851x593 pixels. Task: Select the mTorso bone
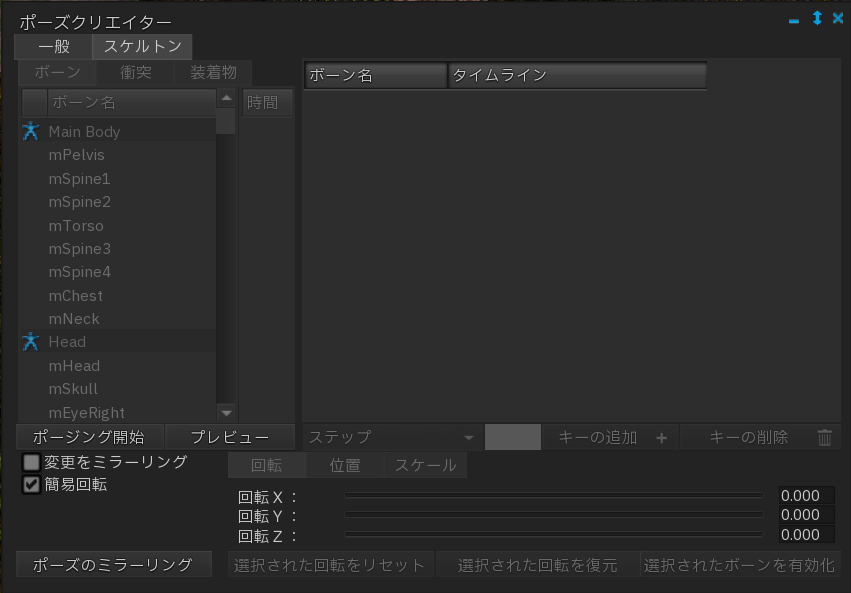(118, 226)
